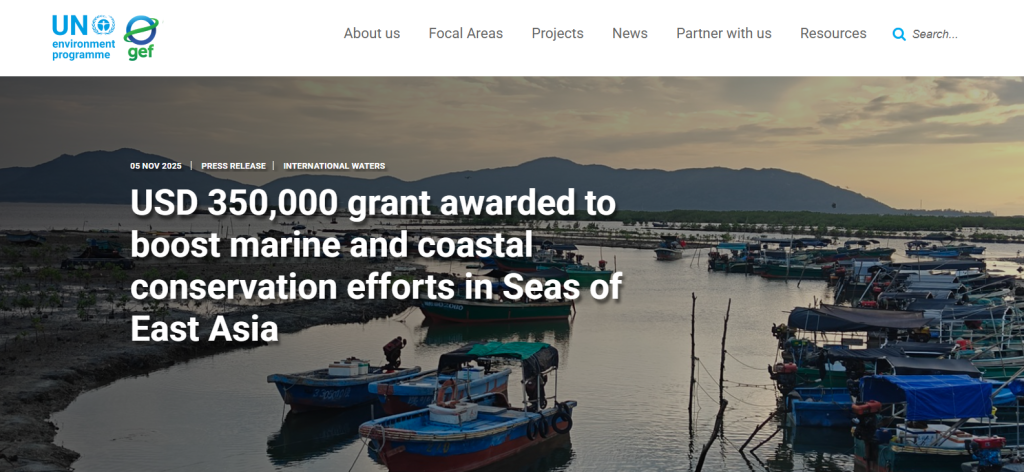Expand the Resources navigation menu
Image resolution: width=1024 pixels, height=472 pixels.
point(833,33)
